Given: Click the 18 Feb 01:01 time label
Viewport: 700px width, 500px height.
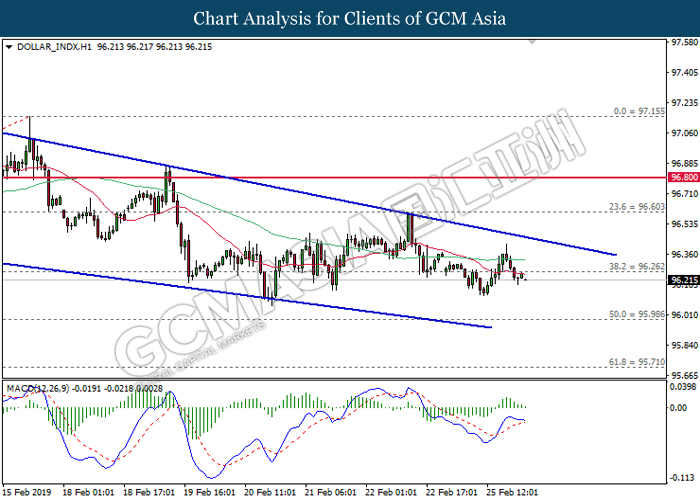Looking at the screenshot, I should [88, 492].
